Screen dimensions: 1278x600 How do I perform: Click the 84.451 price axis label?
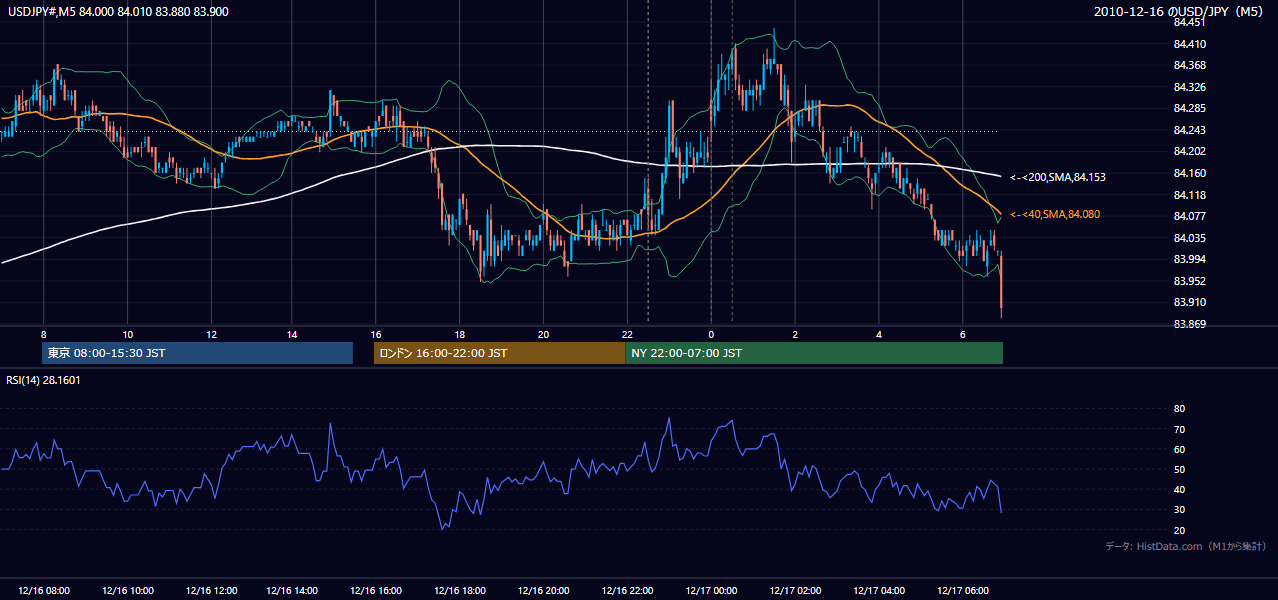(x=1188, y=22)
